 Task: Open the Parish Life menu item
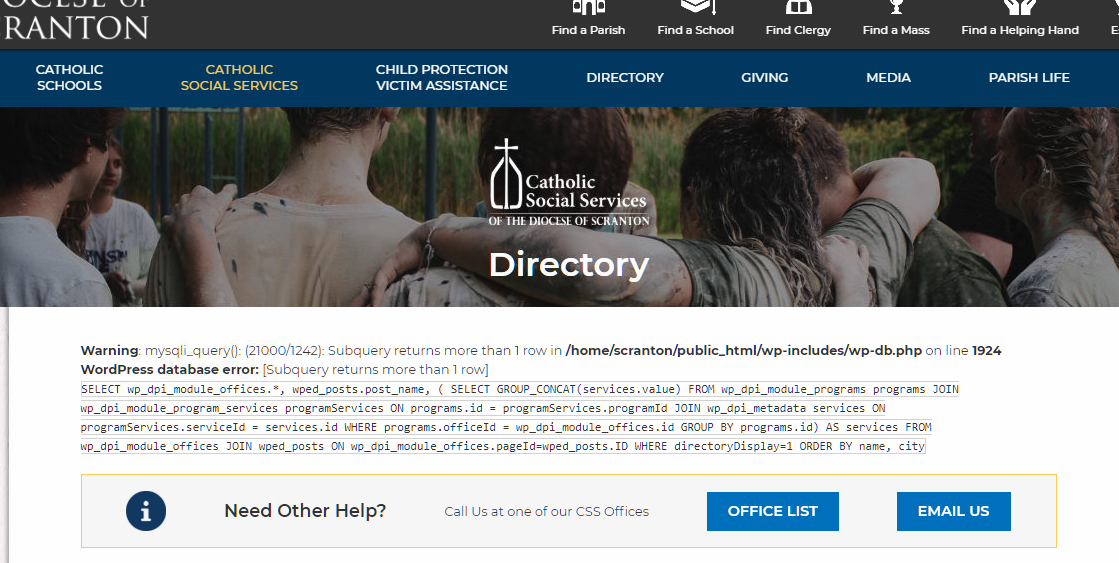tap(1029, 78)
